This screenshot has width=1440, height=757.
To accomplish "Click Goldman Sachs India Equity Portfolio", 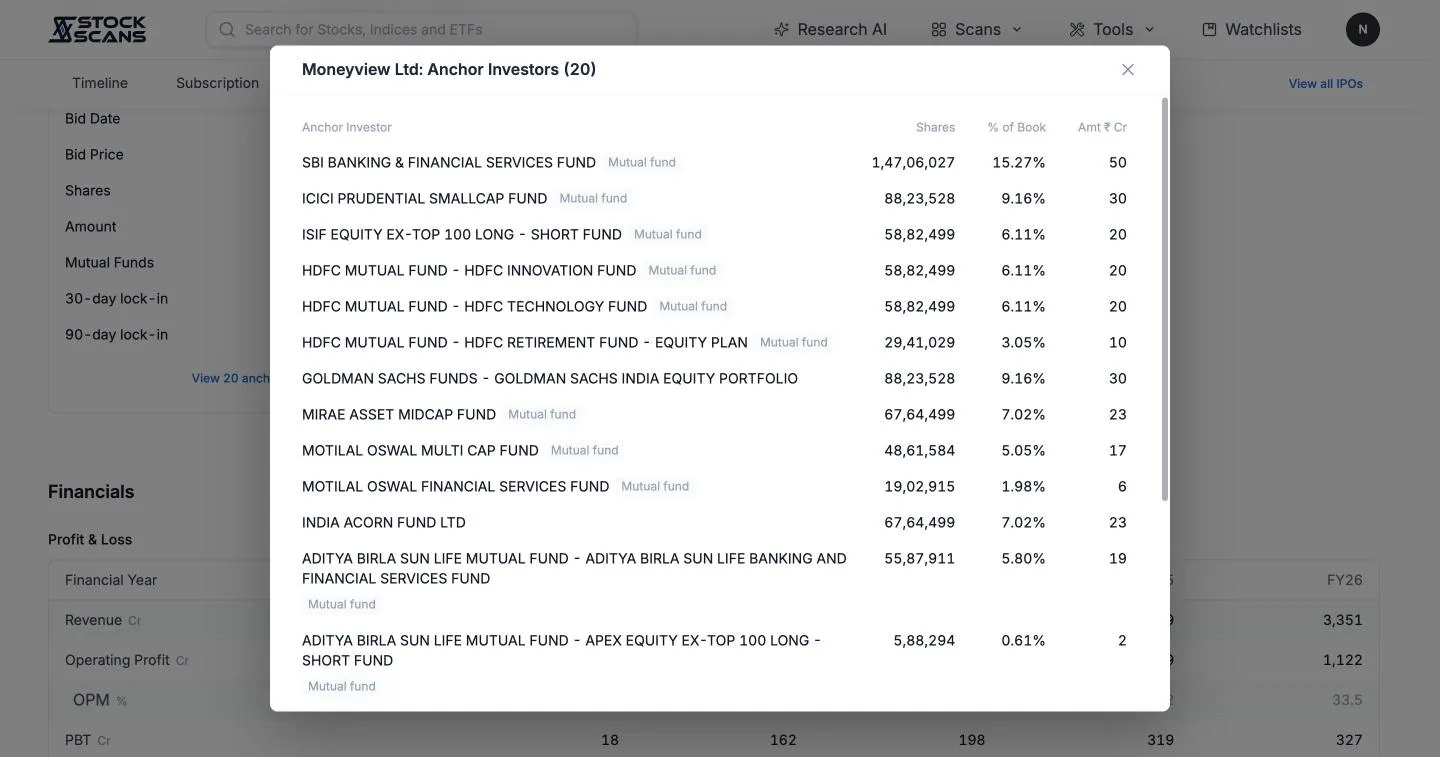I will click(550, 379).
